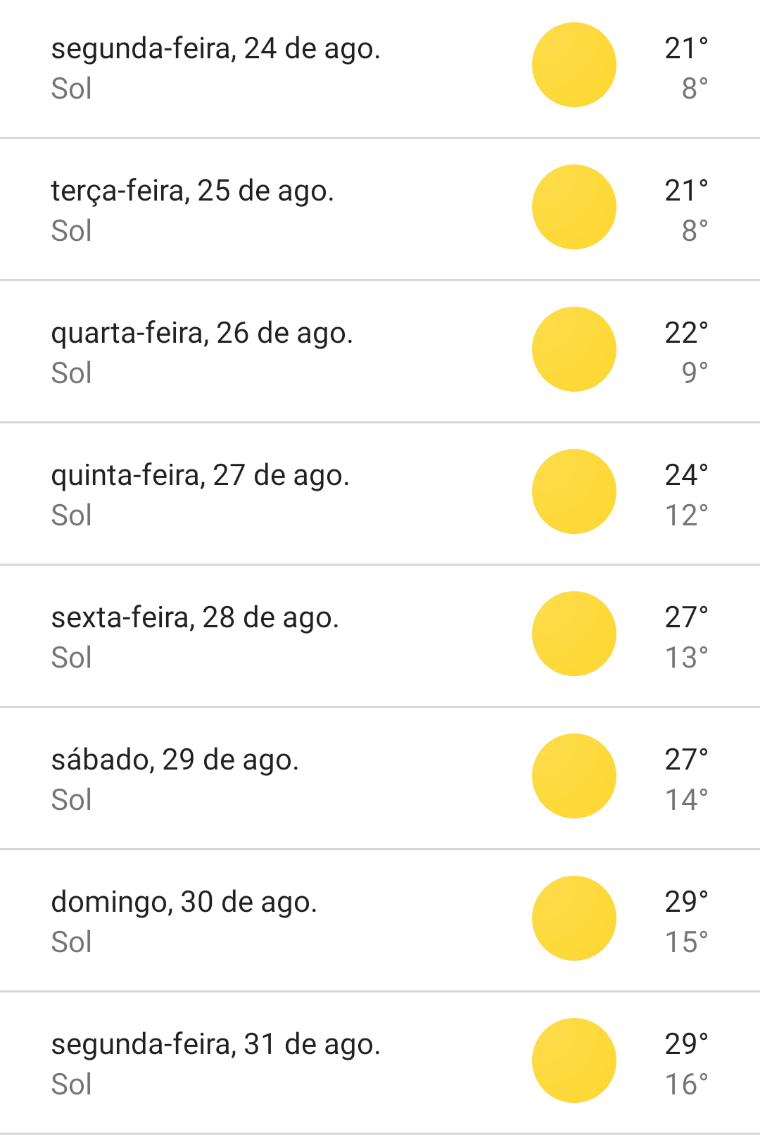
Task: Select the sun icon for sábado
Action: [574, 775]
